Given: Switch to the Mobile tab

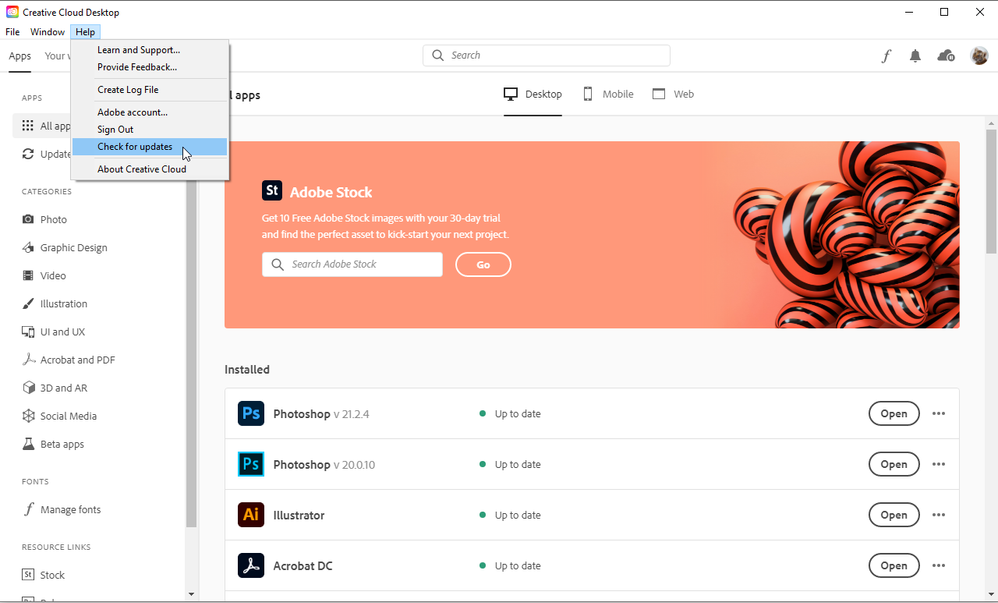Looking at the screenshot, I should pos(608,93).
